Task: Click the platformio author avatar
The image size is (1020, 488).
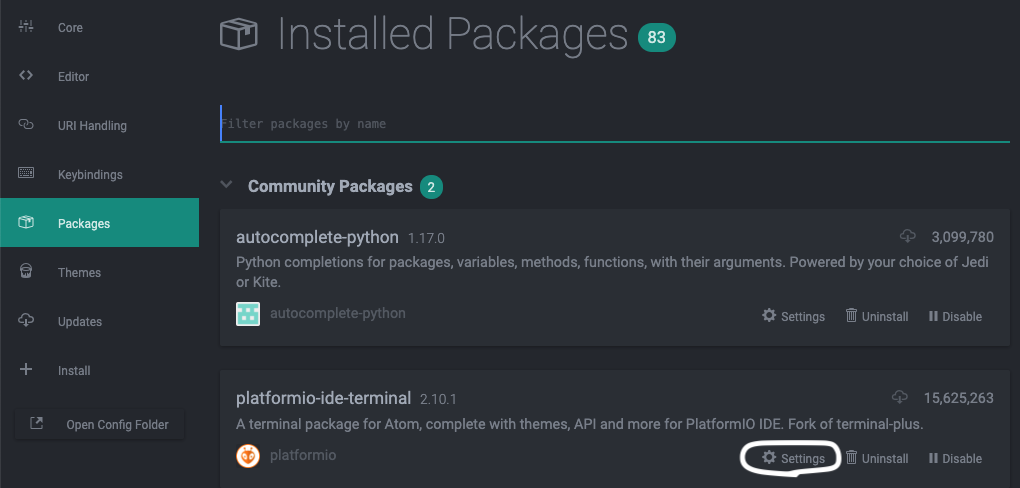Action: click(x=248, y=455)
